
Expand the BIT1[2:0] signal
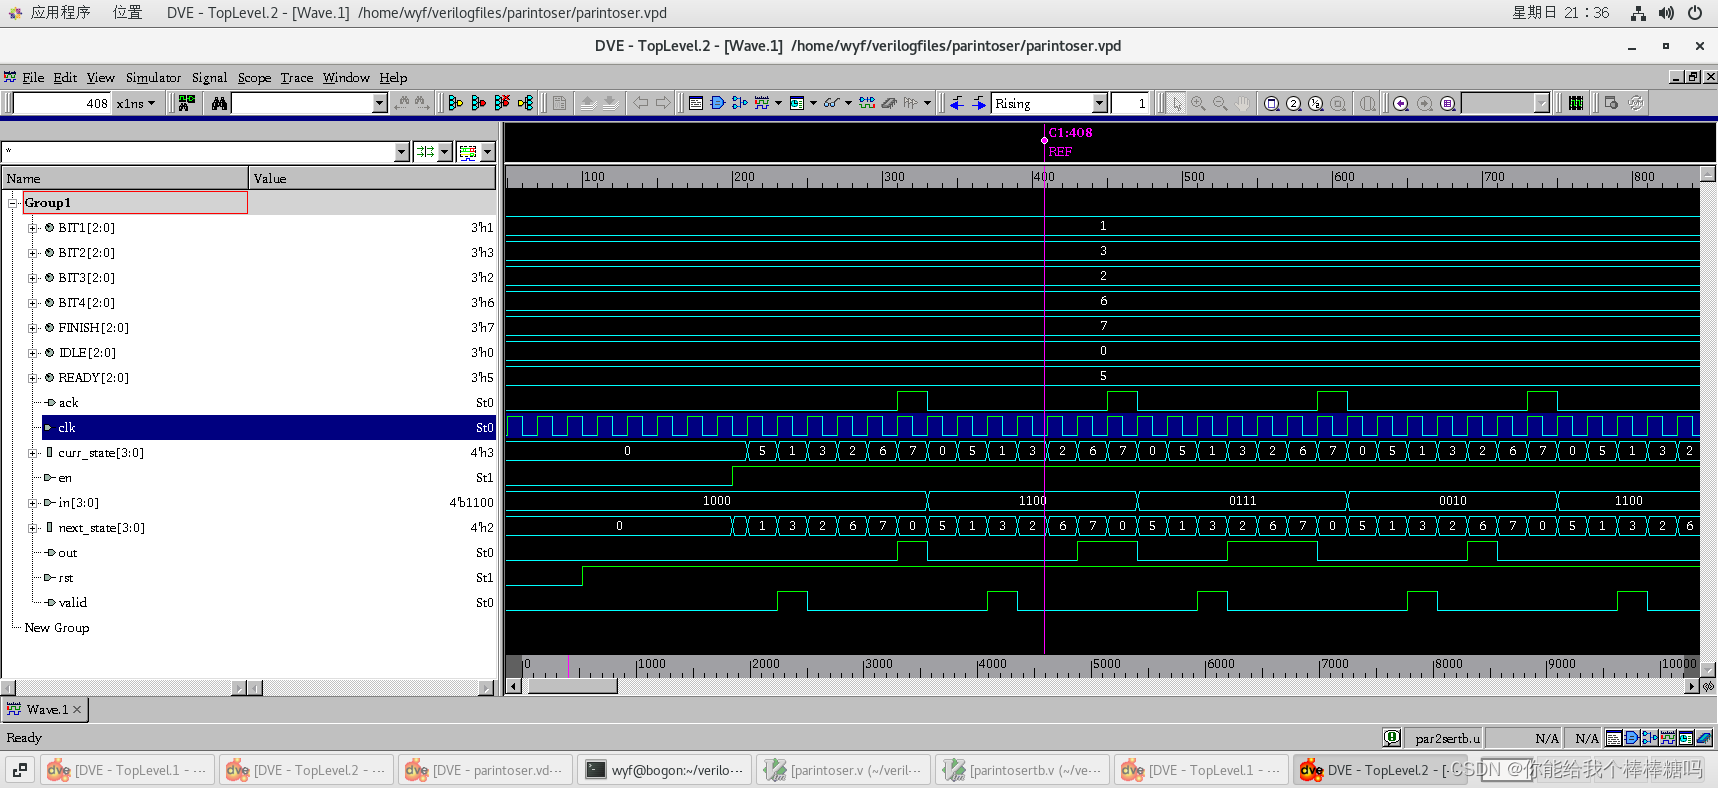[33, 228]
